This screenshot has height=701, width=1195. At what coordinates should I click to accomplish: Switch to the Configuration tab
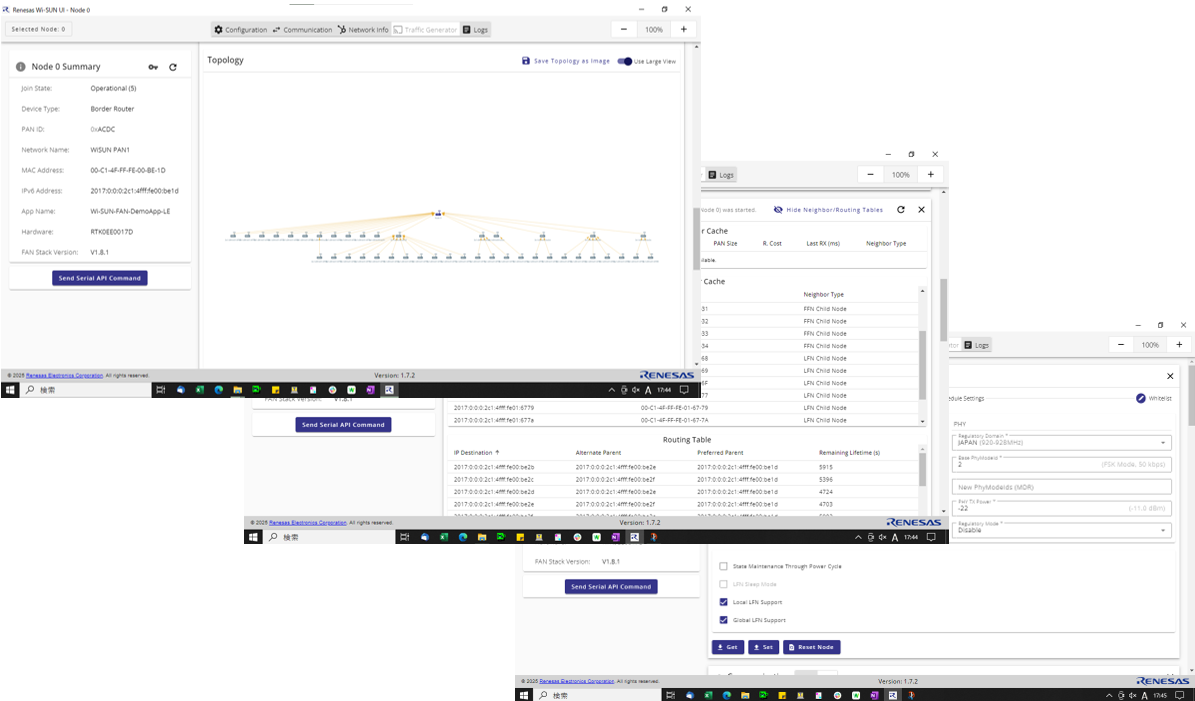coord(241,30)
